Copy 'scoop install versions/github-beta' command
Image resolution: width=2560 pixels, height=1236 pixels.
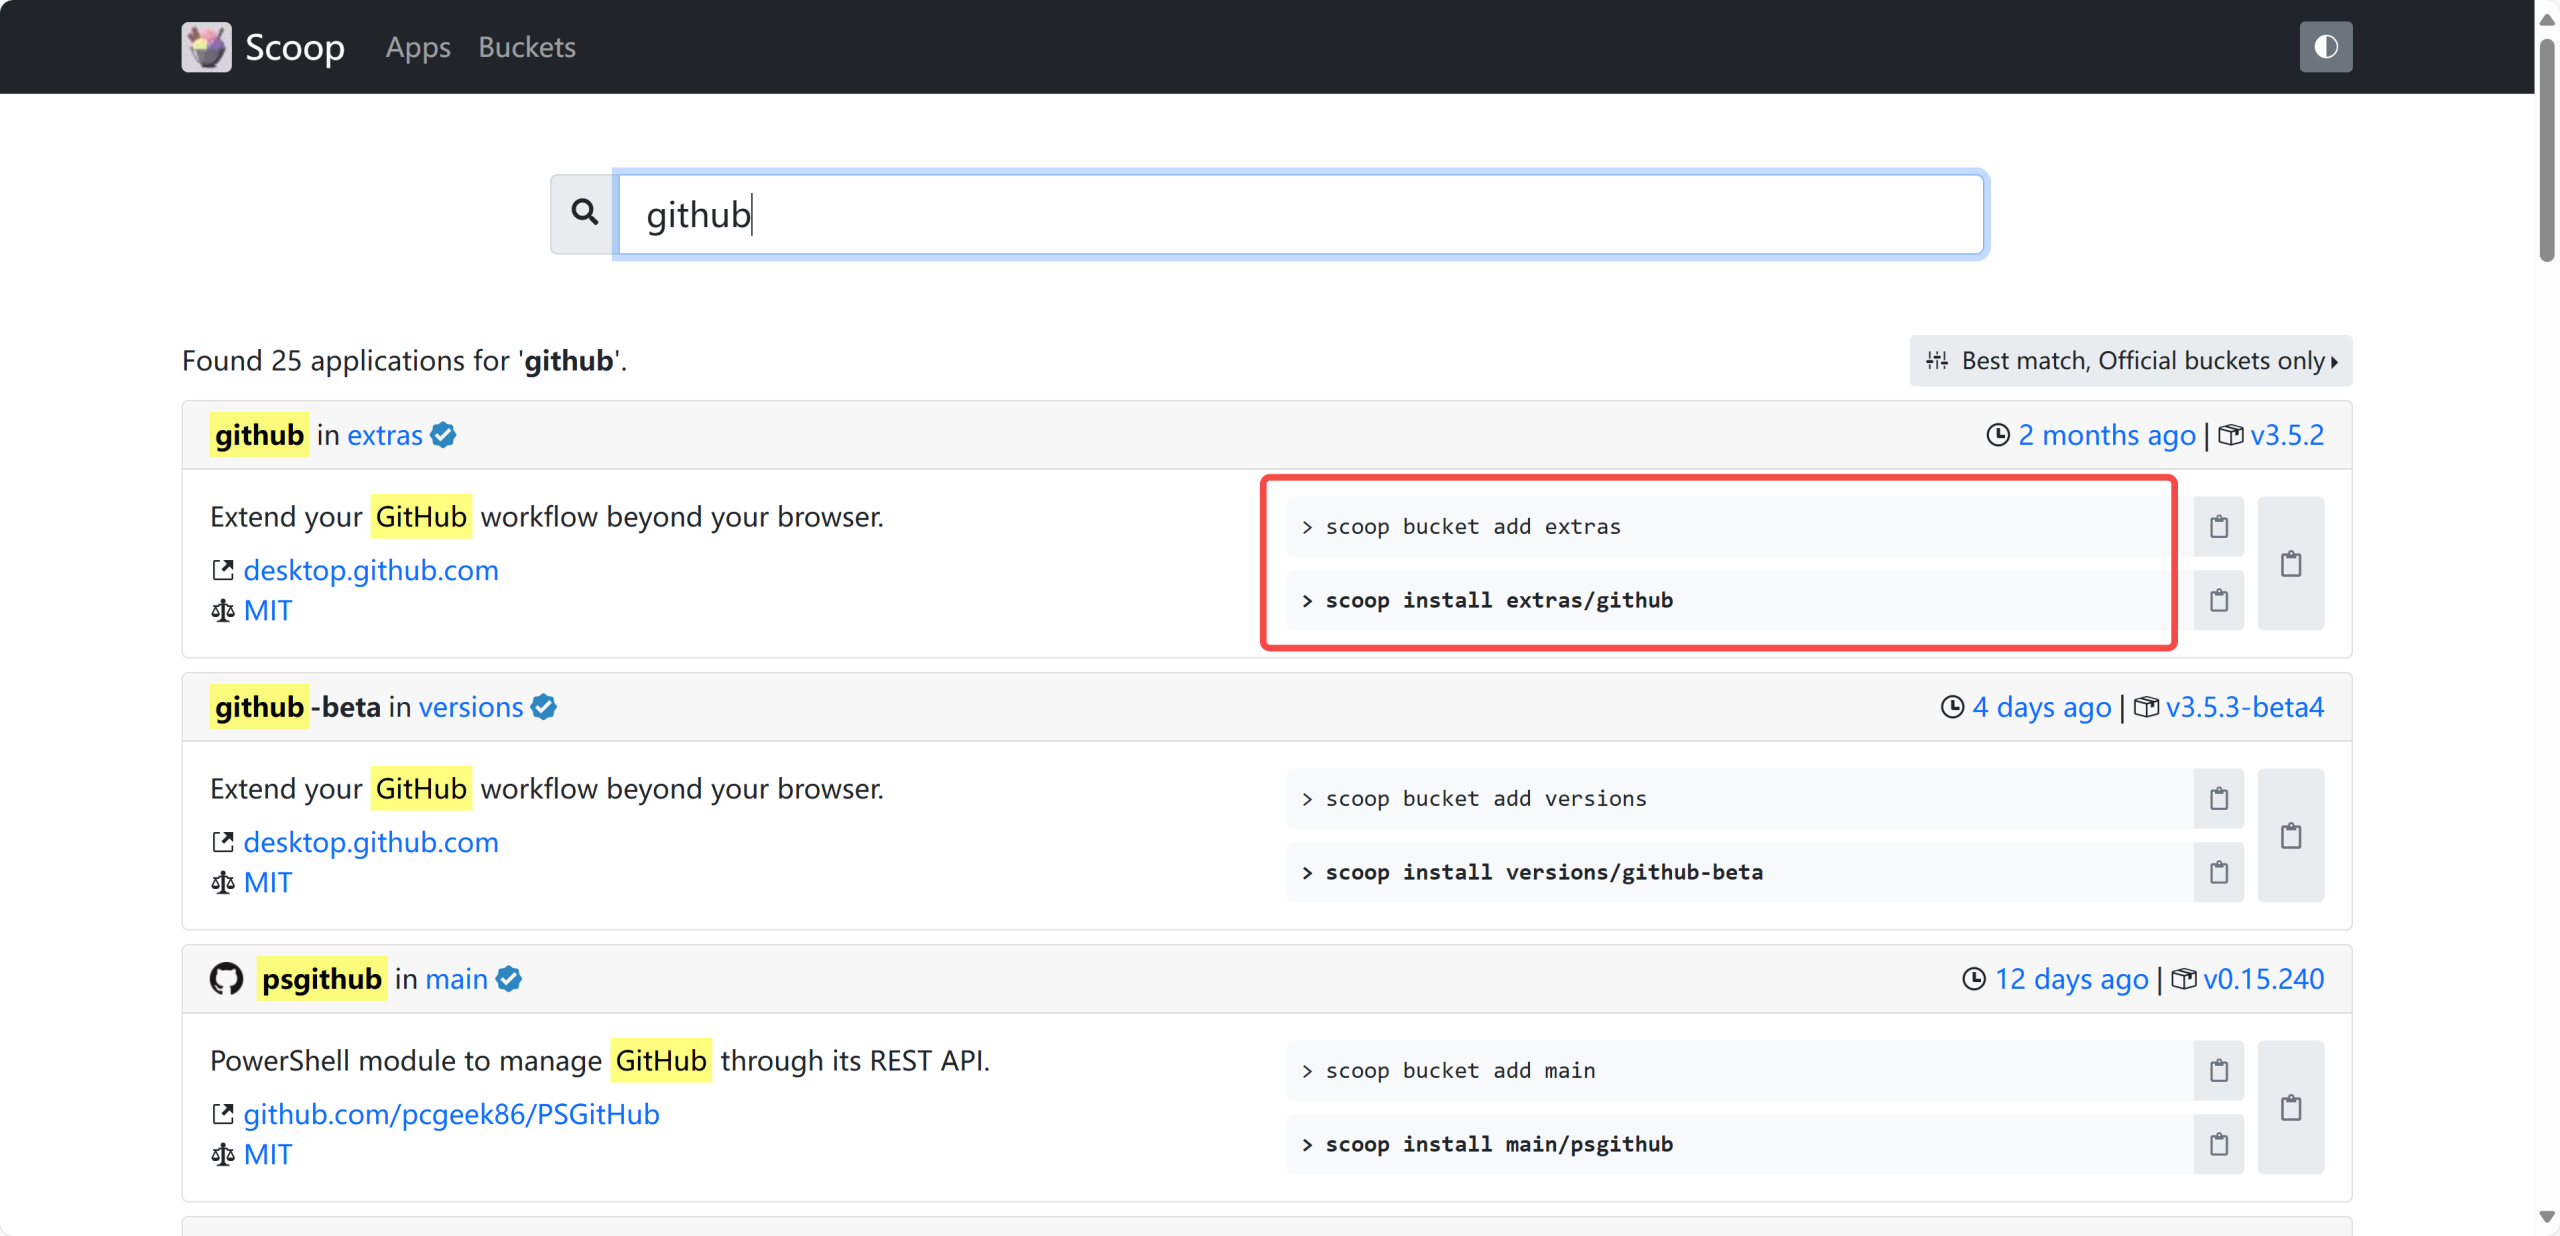pyautogui.click(x=2218, y=873)
